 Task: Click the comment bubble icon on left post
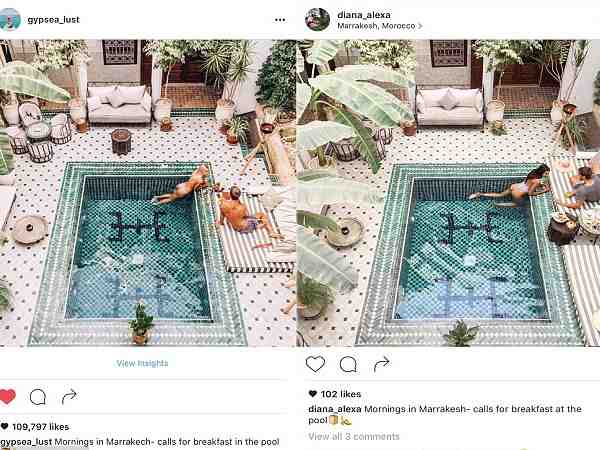[38, 397]
